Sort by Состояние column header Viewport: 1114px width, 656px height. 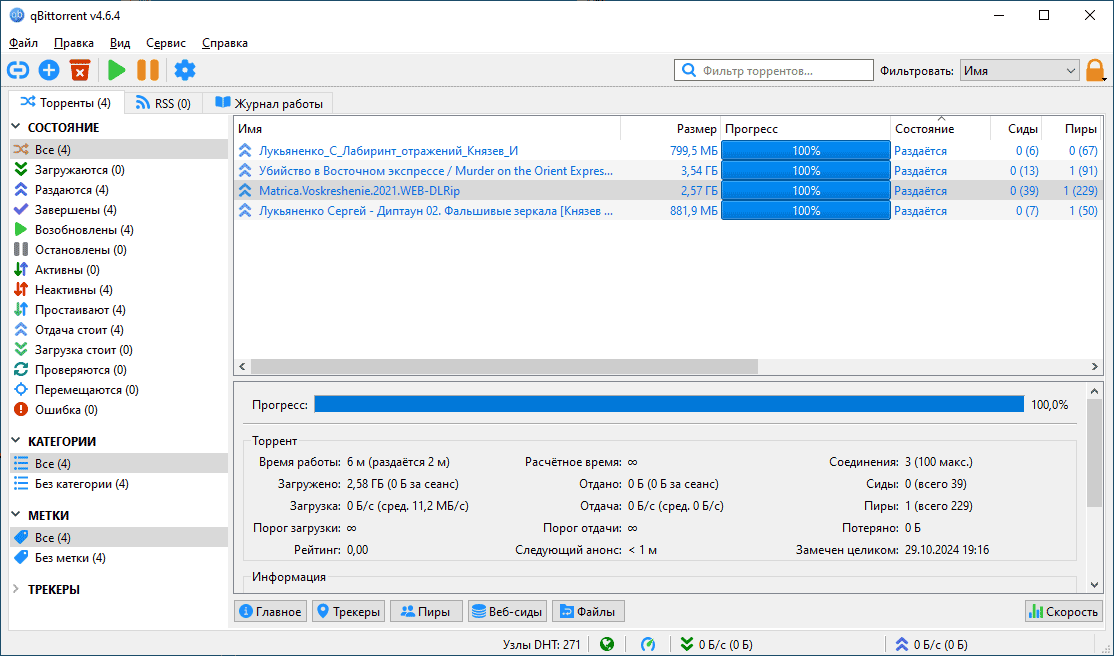[x=940, y=129]
